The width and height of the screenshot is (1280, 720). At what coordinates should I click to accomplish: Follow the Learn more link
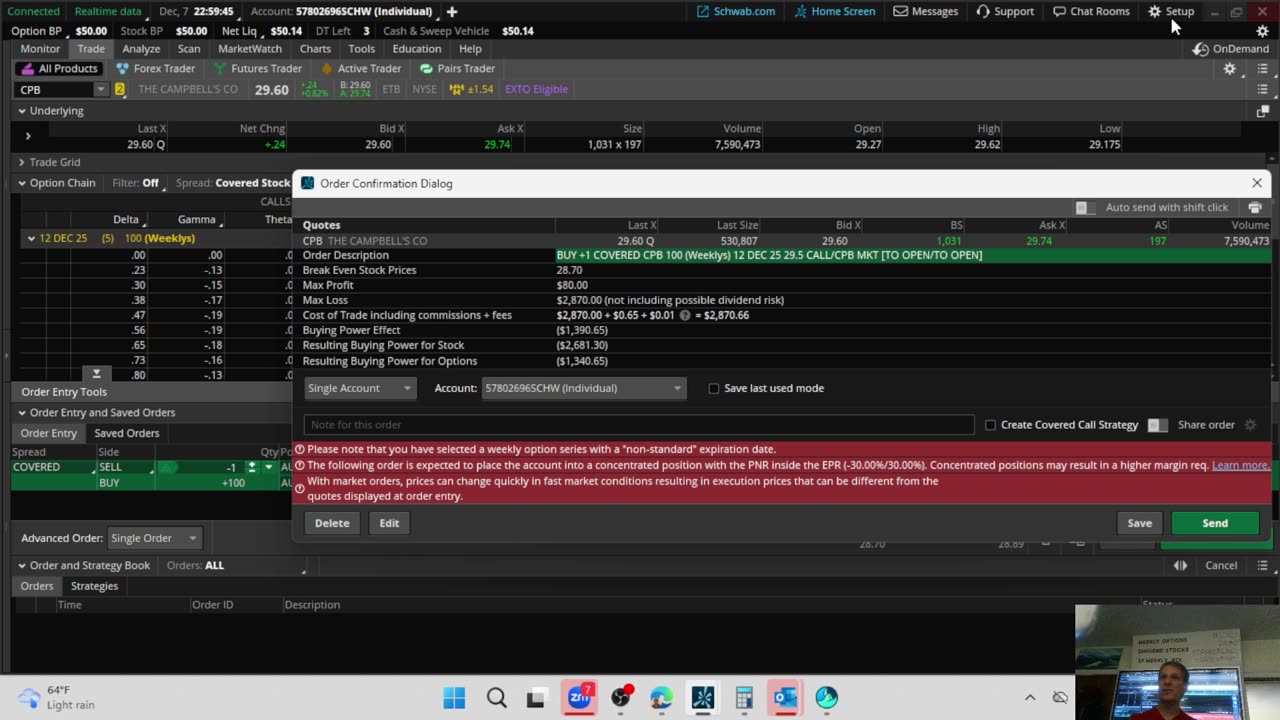pos(1241,465)
